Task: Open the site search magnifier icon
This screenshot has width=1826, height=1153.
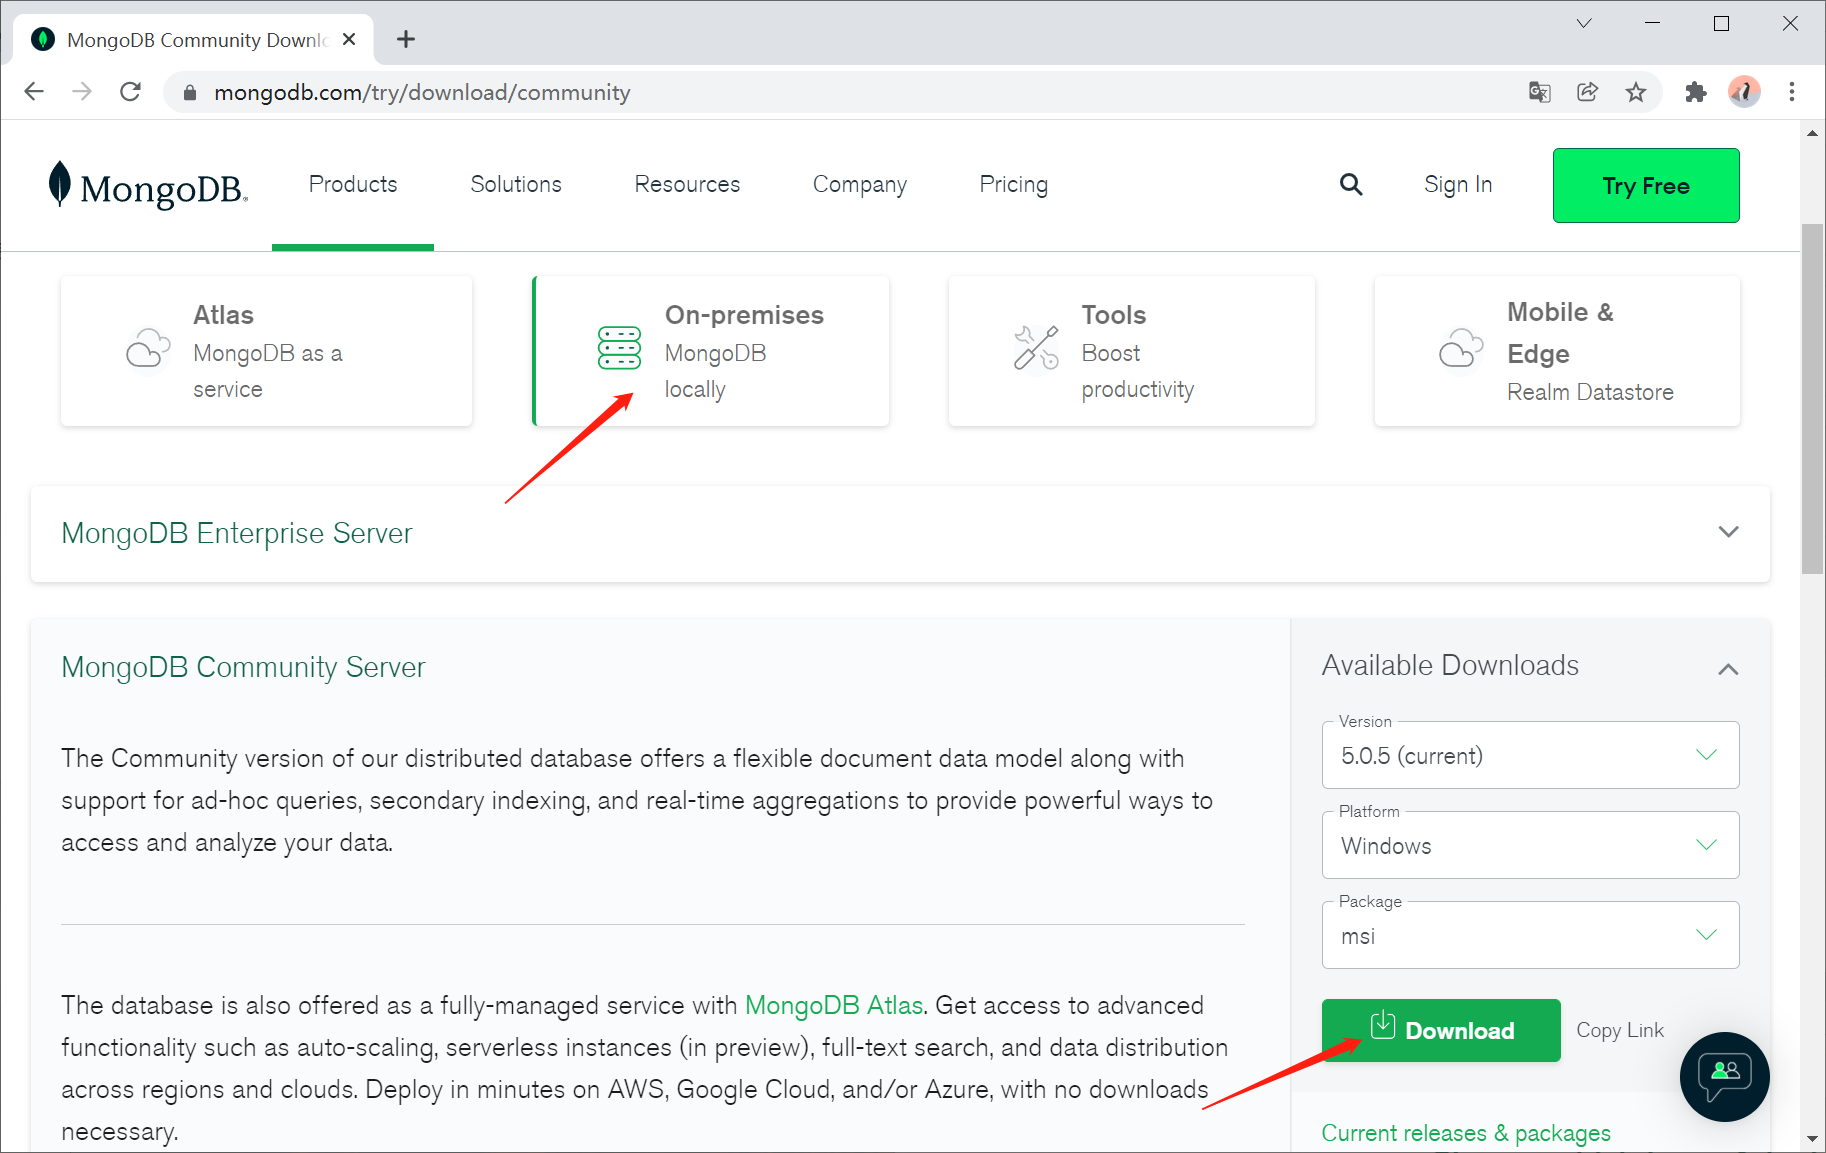Action: pos(1351,184)
